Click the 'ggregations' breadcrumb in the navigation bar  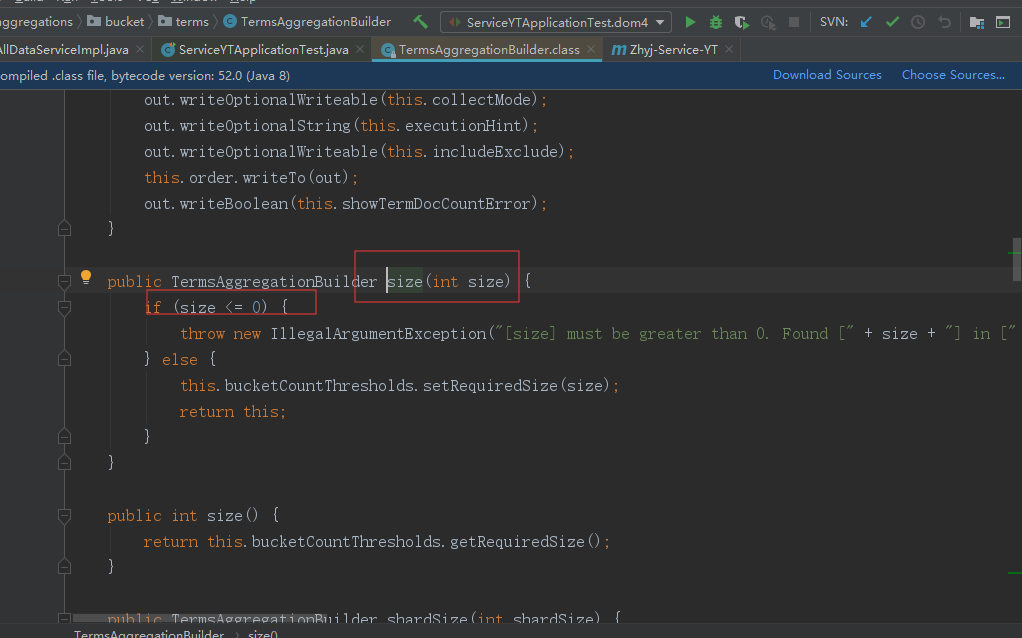pyautogui.click(x=36, y=22)
